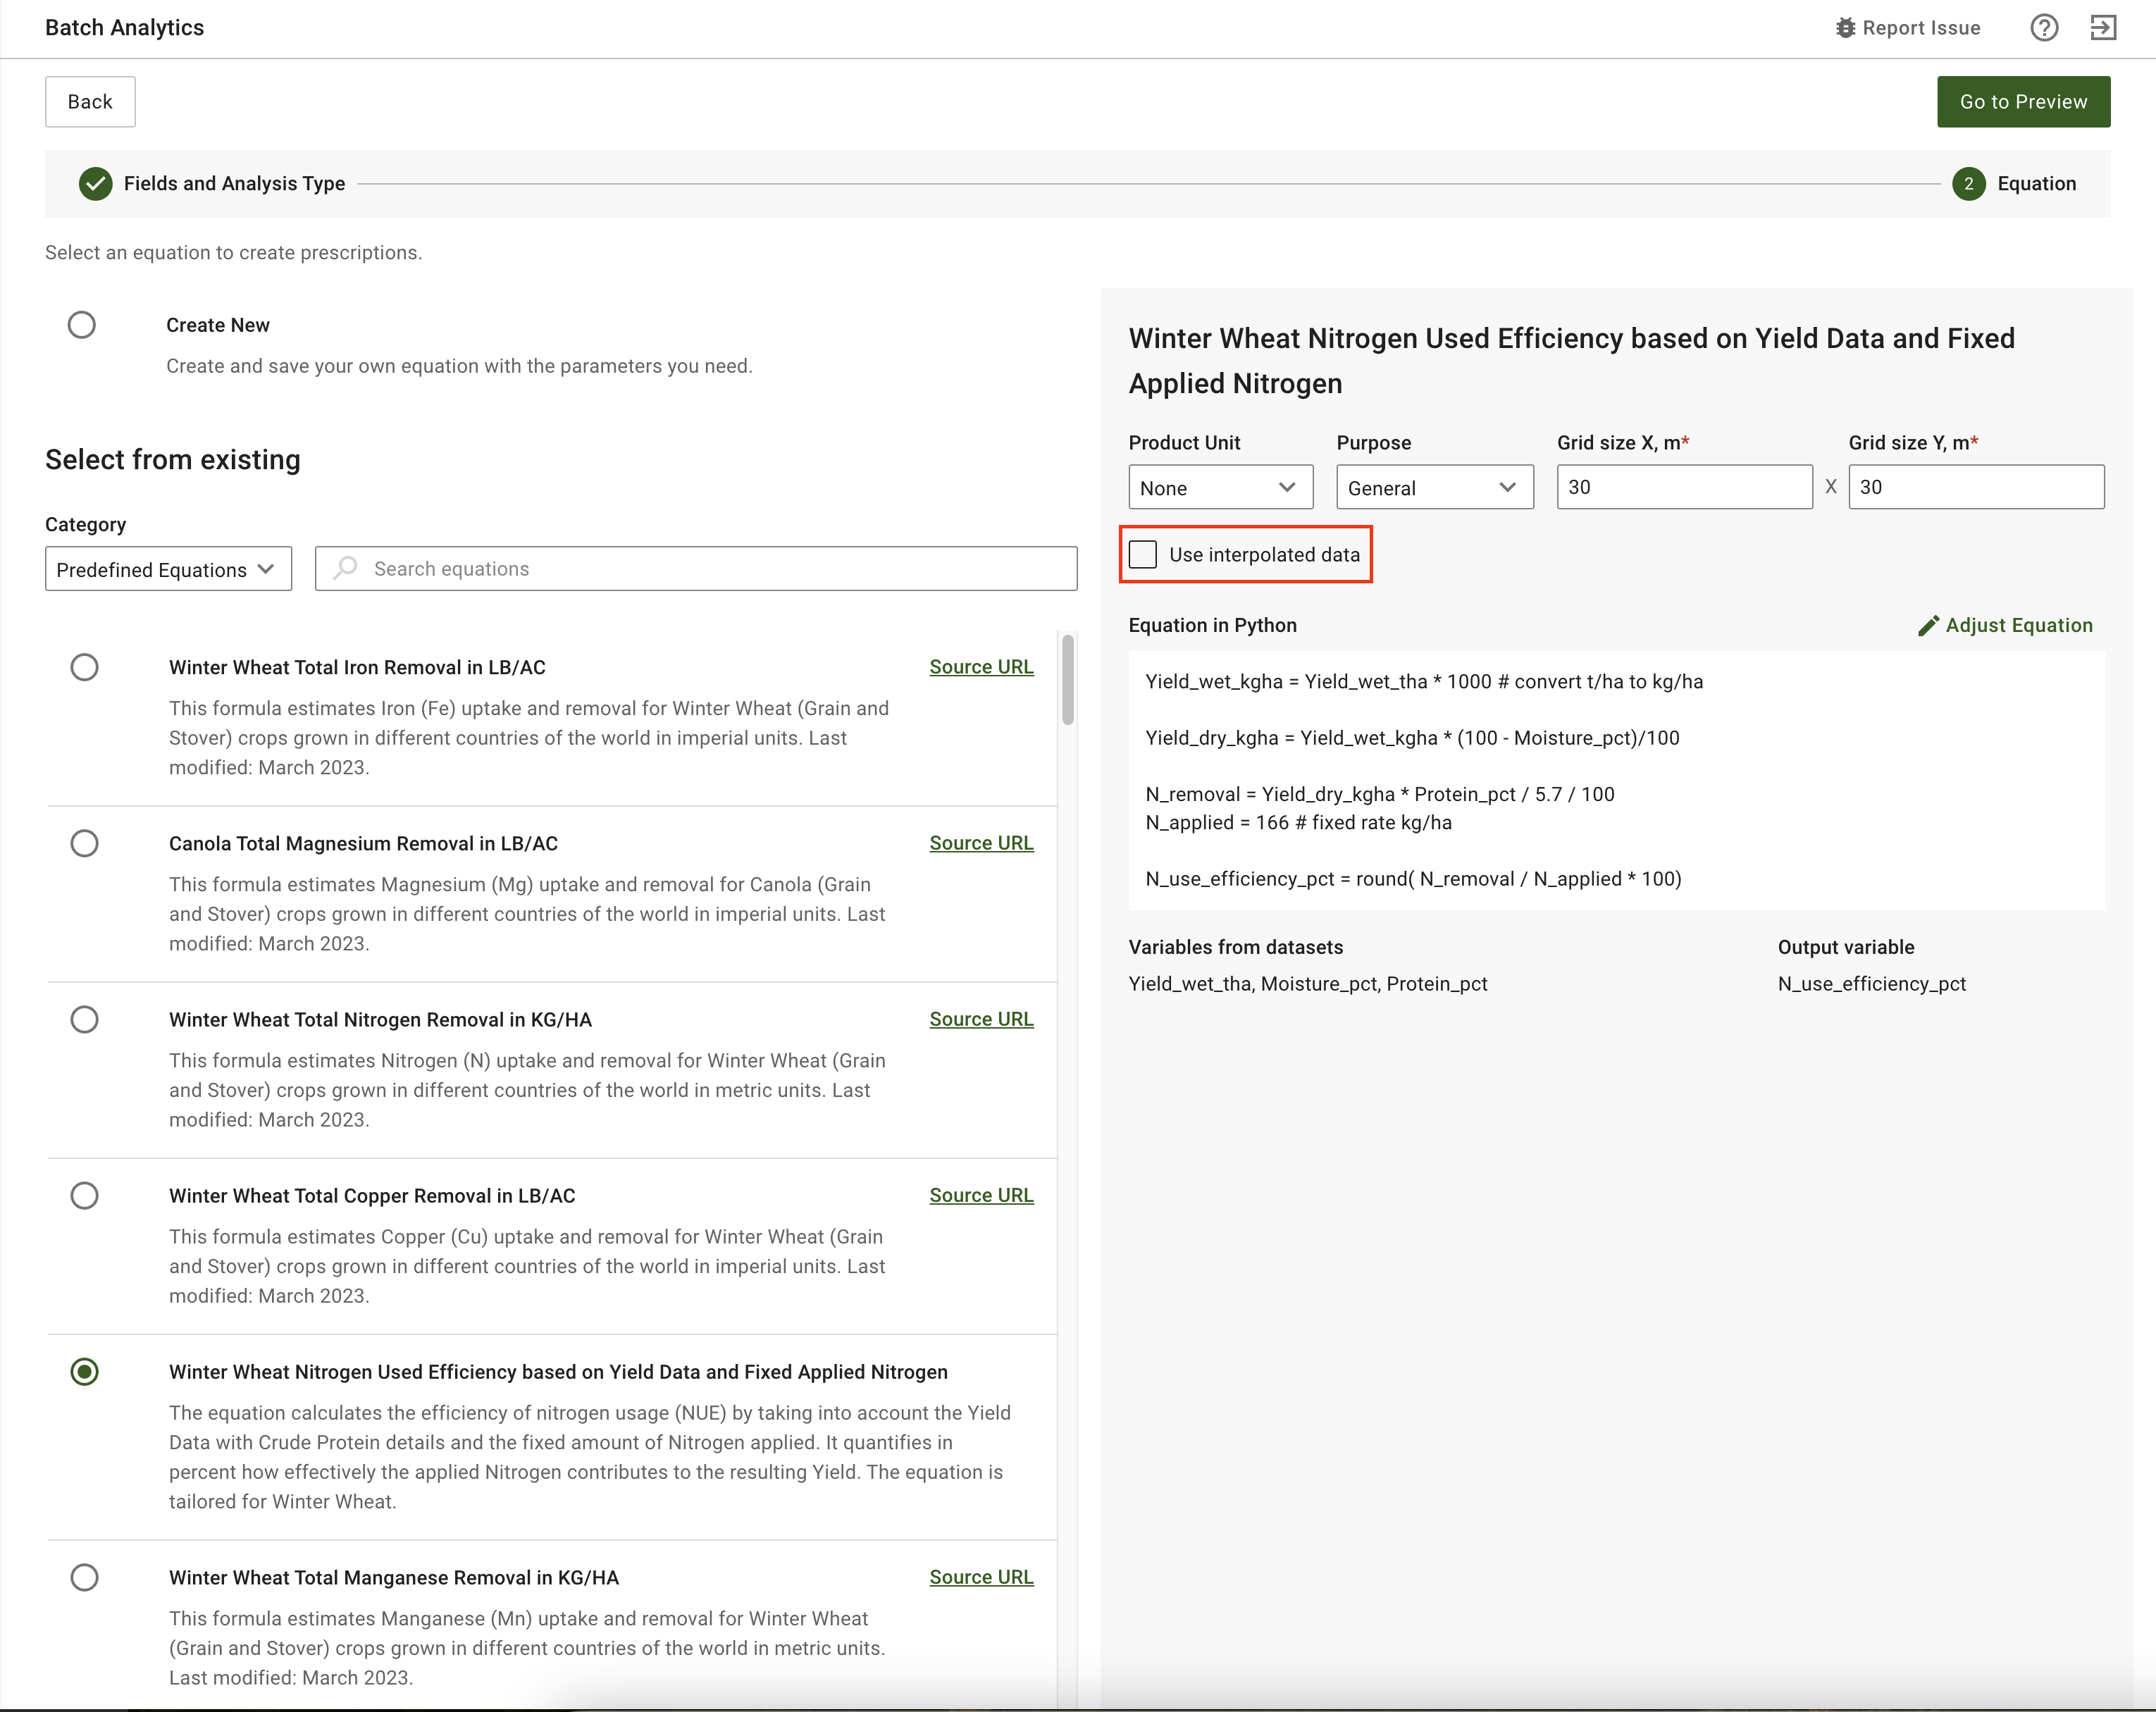Select Canola Total Magnesium Removal radio
Image resolution: width=2156 pixels, height=1712 pixels.
(85, 843)
